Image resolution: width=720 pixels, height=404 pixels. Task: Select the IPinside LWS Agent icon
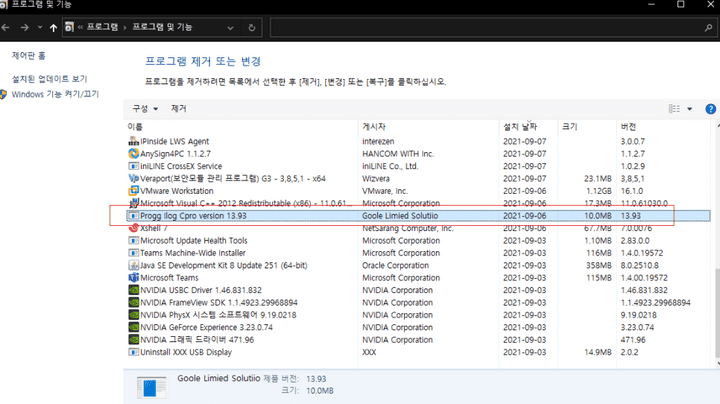coord(133,141)
